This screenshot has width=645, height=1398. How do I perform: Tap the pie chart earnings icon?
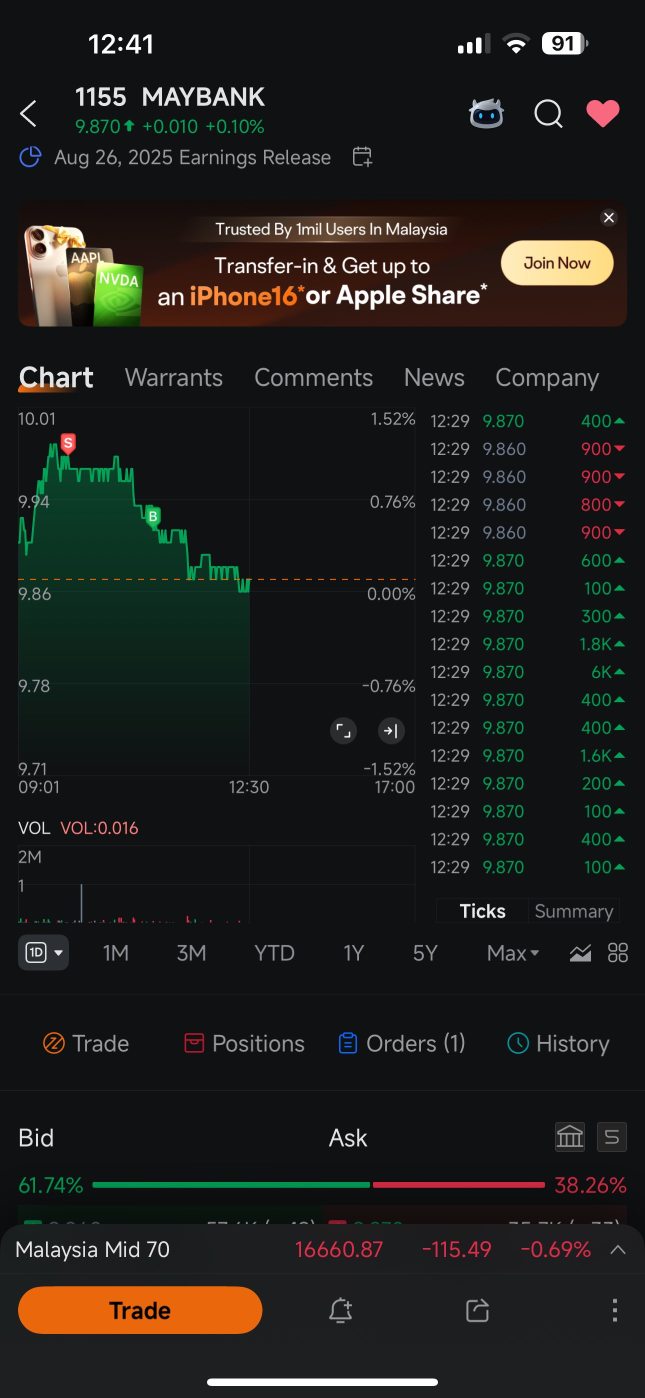click(x=30, y=157)
